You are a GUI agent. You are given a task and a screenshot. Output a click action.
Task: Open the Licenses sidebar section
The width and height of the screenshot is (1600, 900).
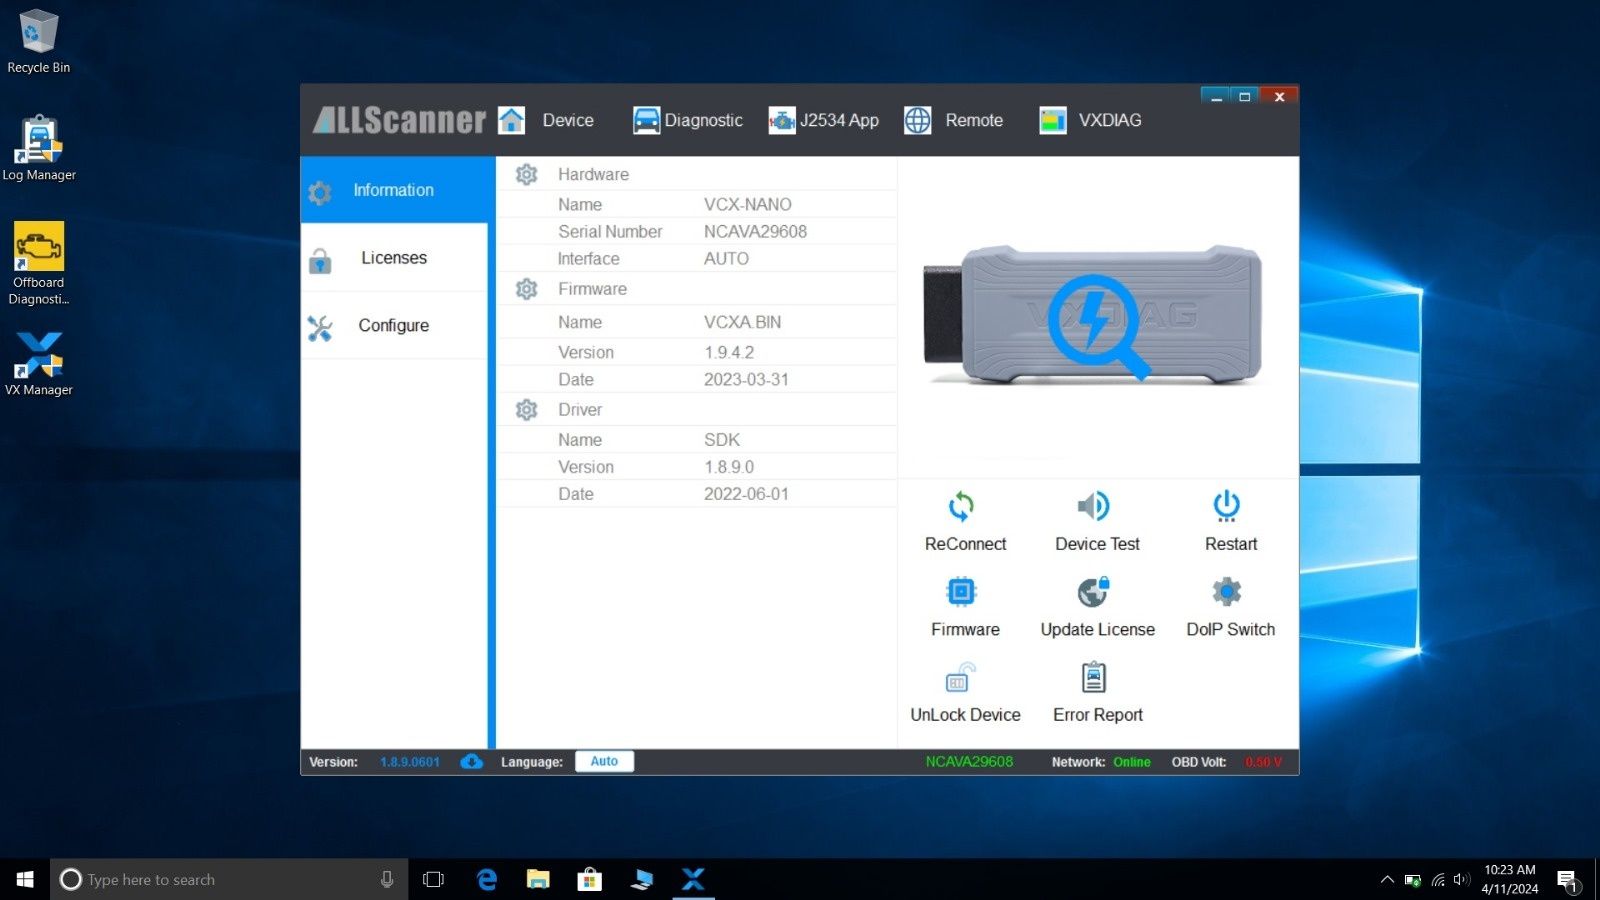[394, 258]
